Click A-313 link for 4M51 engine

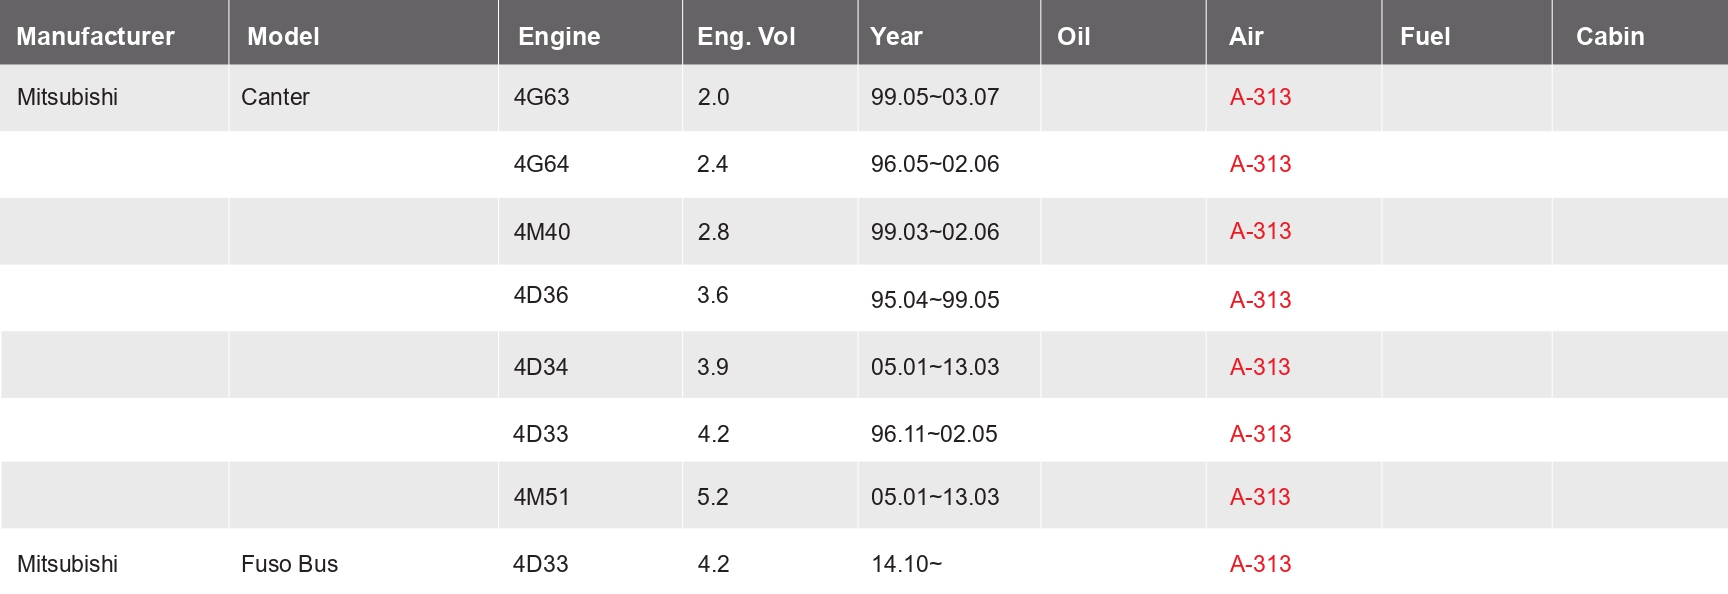(1260, 497)
